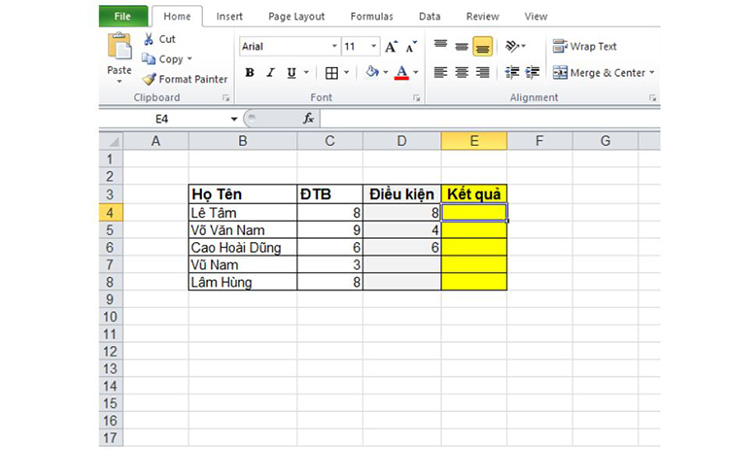Open Underline style dropdown arrow
Image resolution: width=750 pixels, height=460 pixels.
point(306,73)
